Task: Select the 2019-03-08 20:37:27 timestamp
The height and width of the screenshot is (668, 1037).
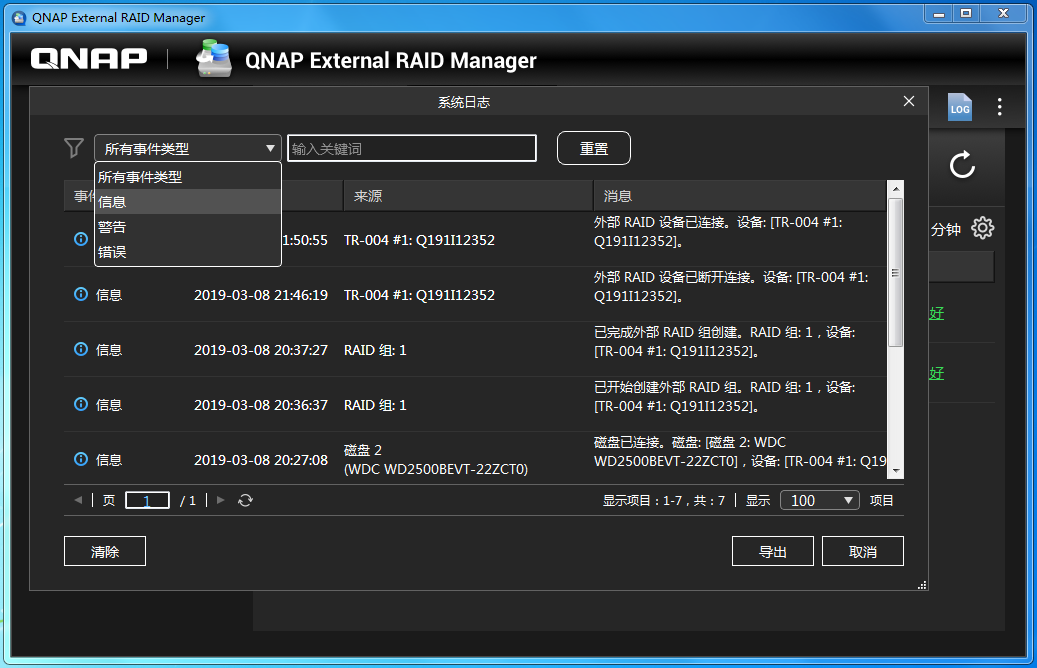Action: [x=261, y=350]
